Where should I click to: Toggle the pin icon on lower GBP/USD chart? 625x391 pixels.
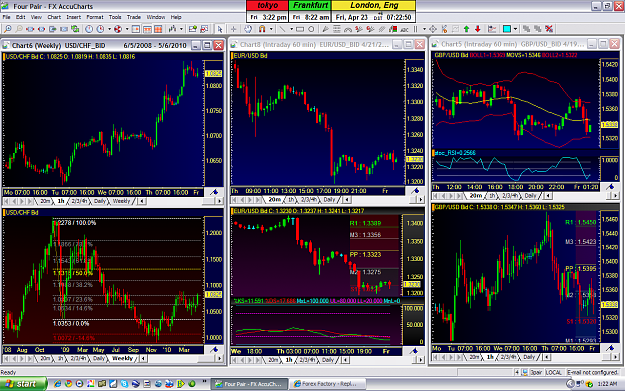[x=610, y=348]
